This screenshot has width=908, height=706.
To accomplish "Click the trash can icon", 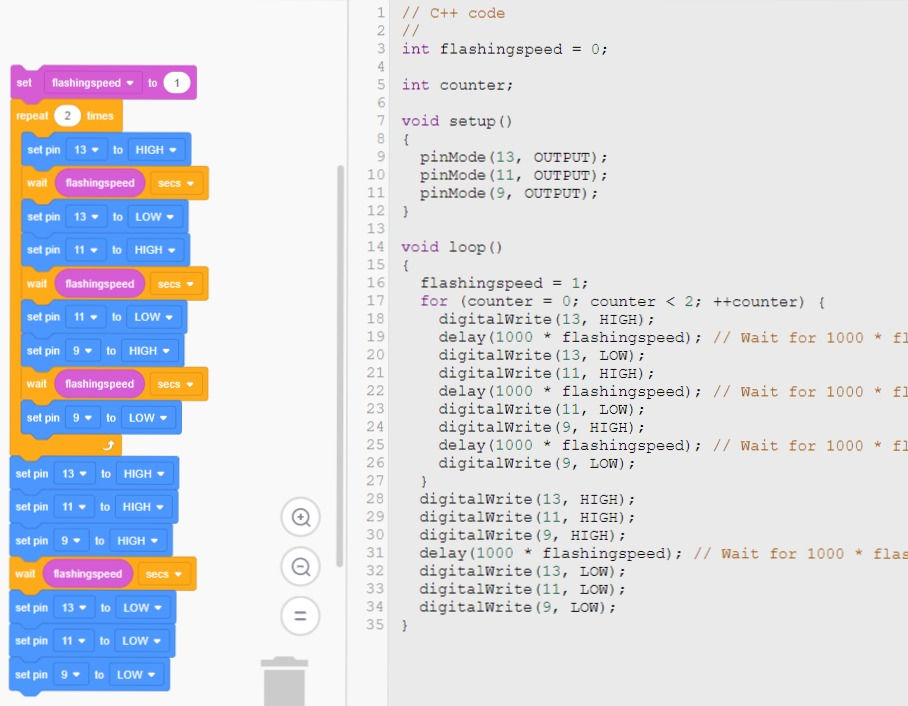I will point(284,681).
